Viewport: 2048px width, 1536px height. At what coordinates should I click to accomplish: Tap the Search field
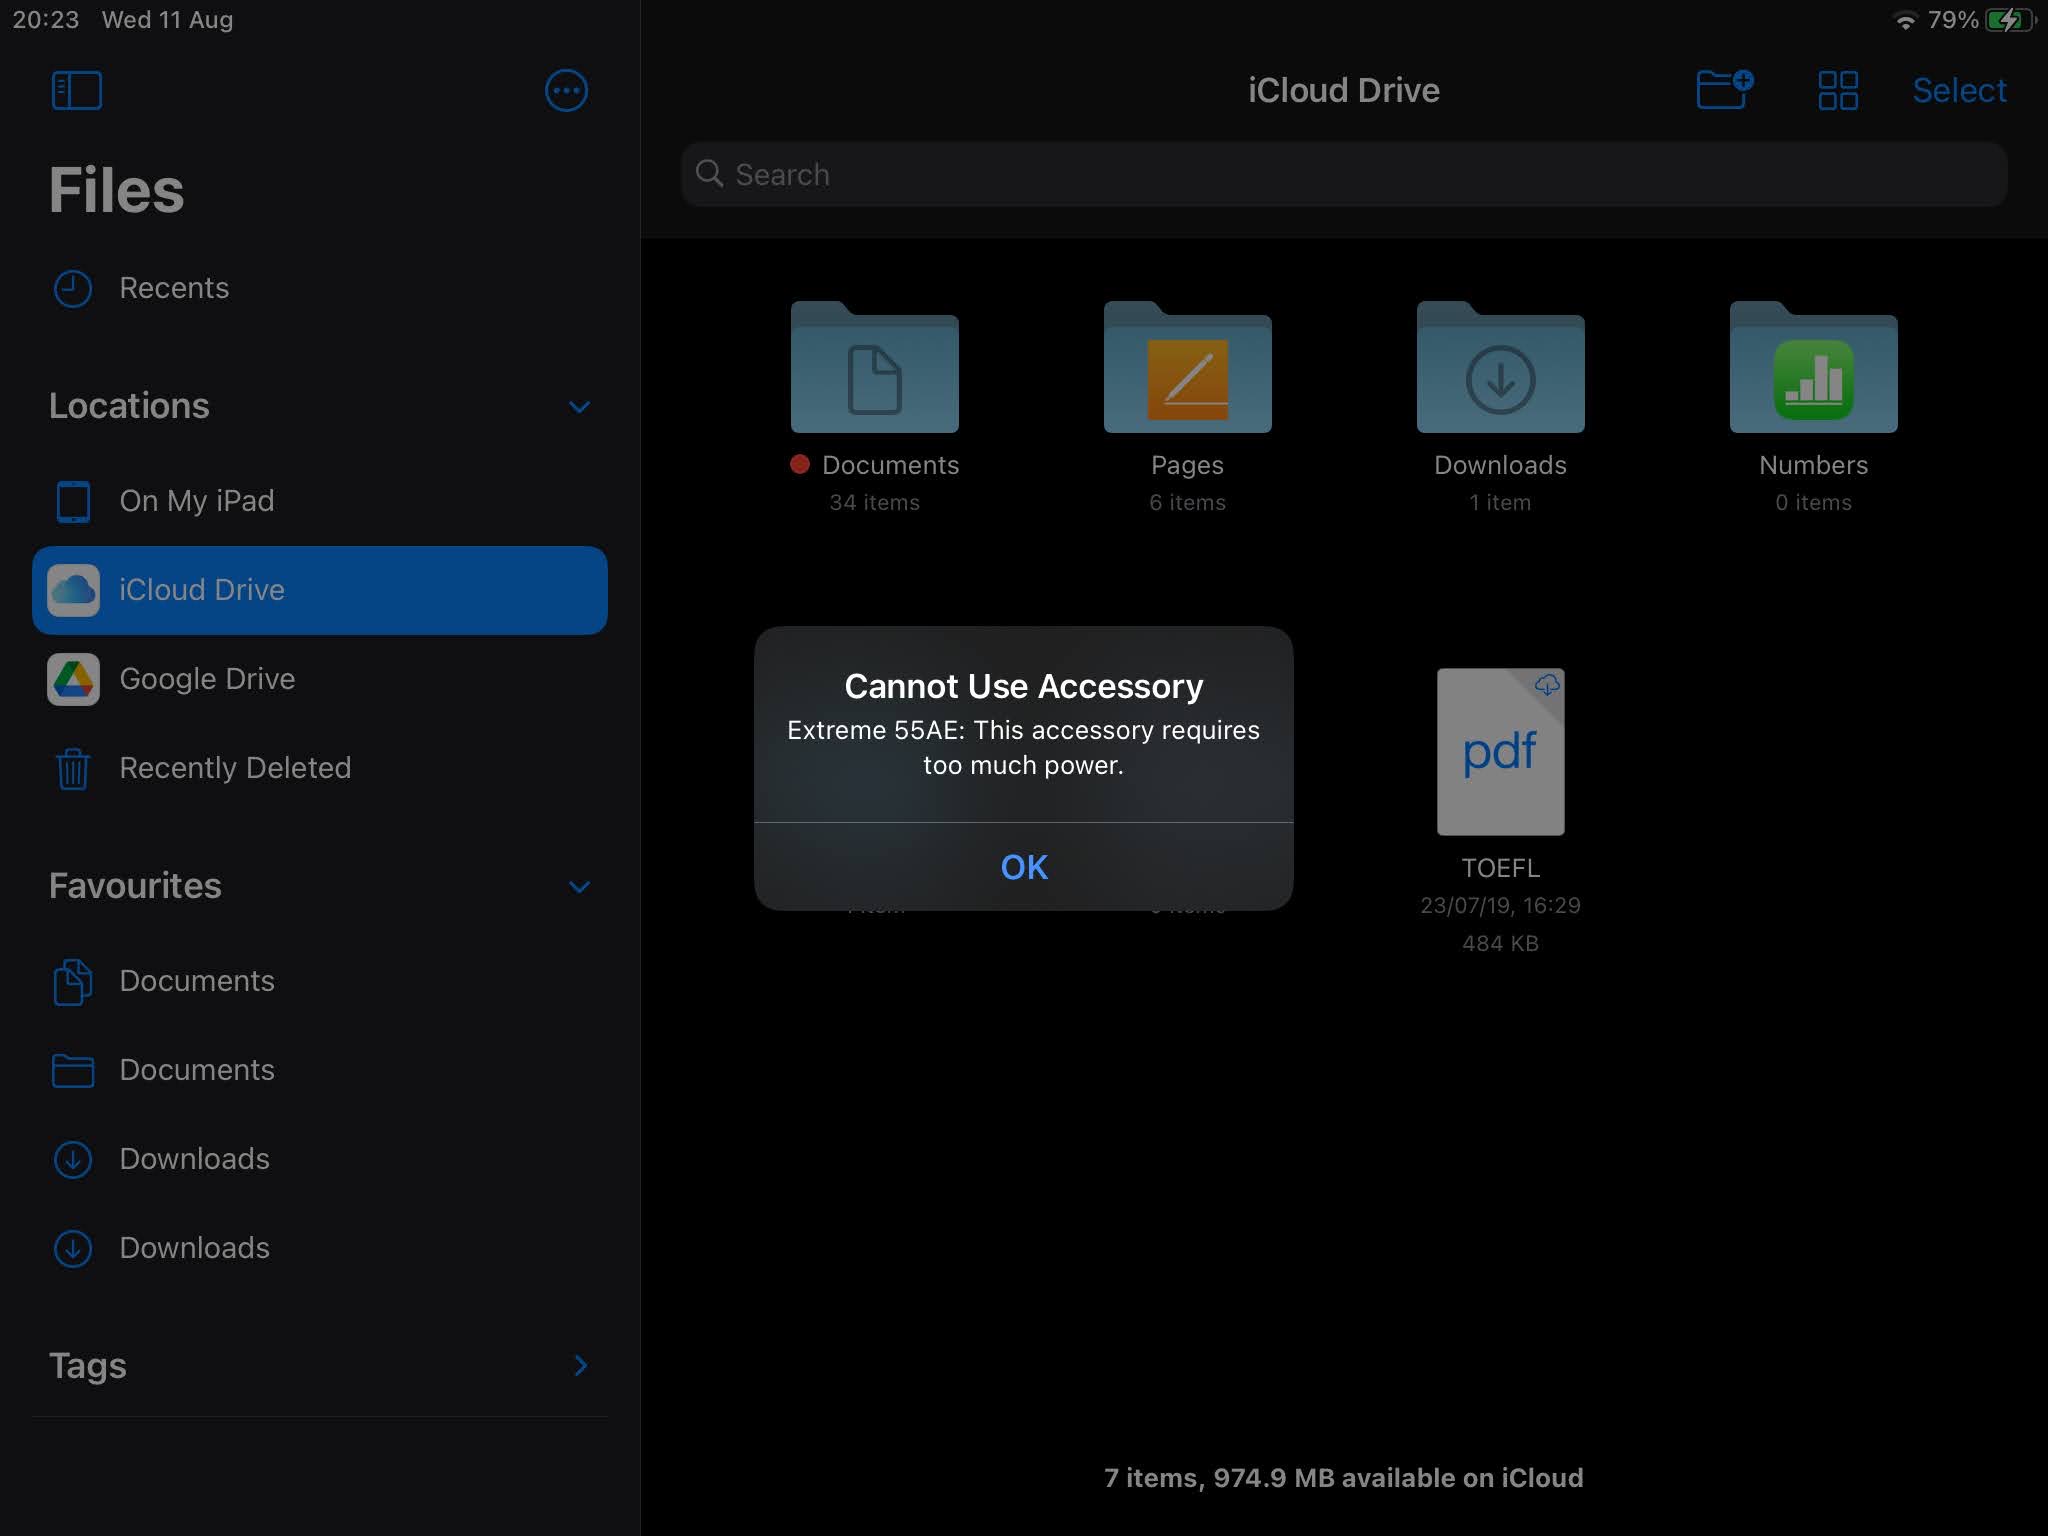[1345, 174]
